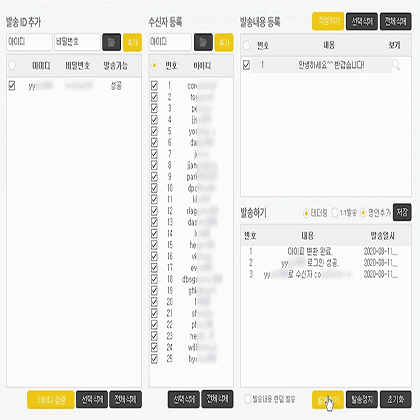This screenshot has width=420, height=420.
Task: Focus the 비밀번호 input field
Action: tap(77, 42)
